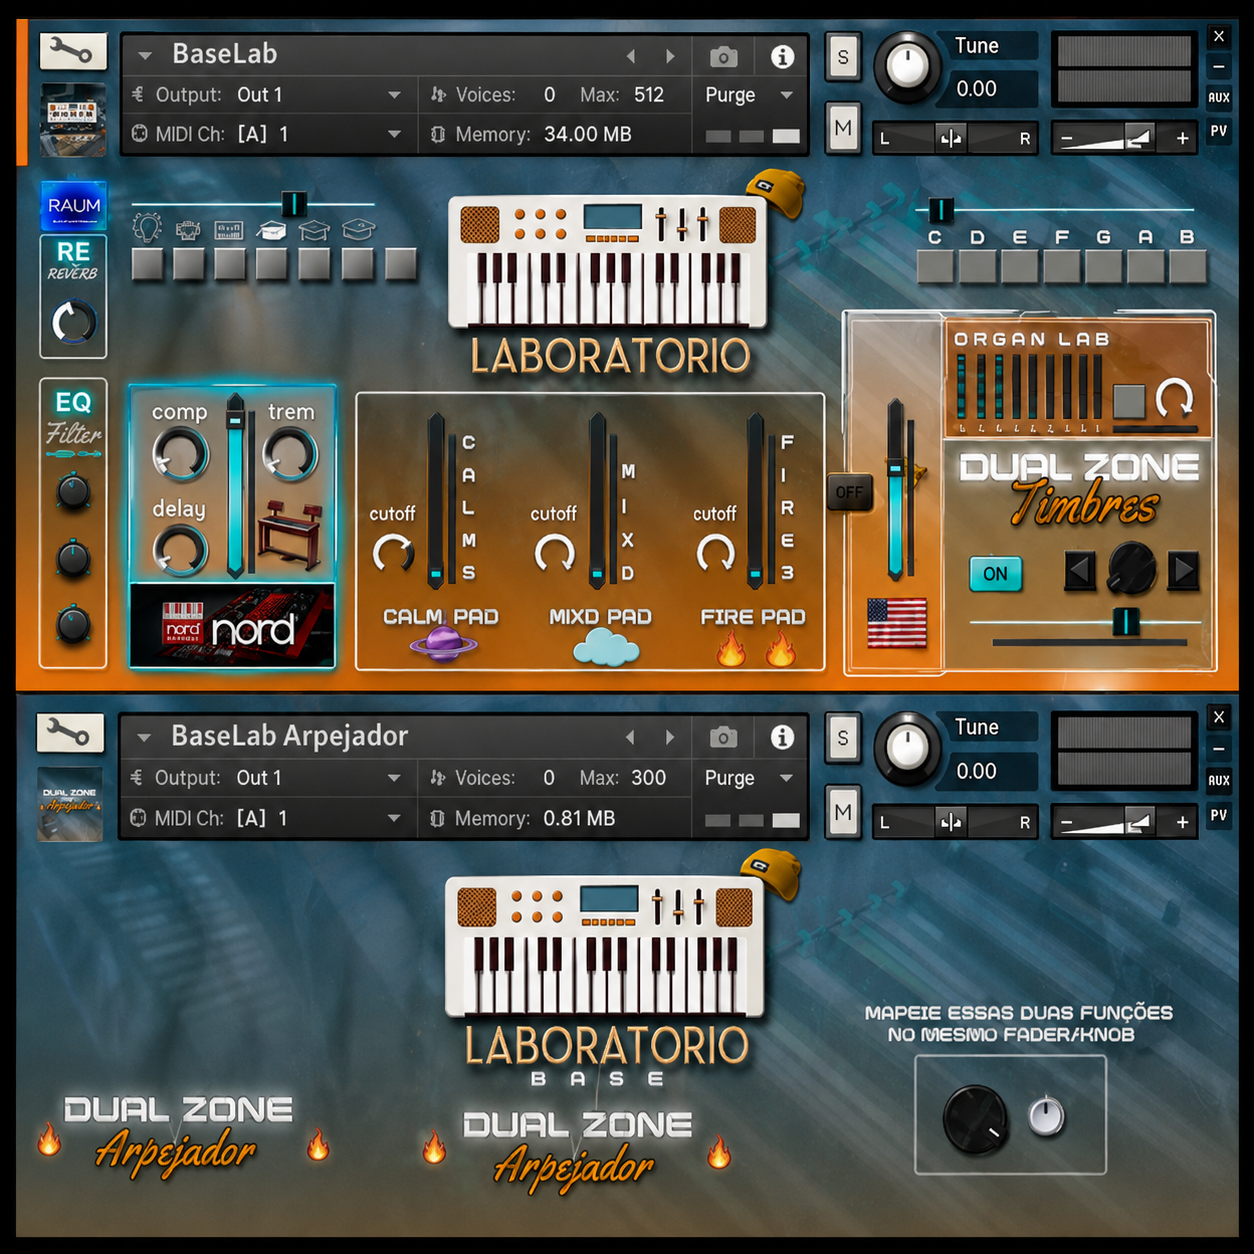Open BaseLab Arpejador MIDI Ch dropdown
Image resolution: width=1254 pixels, height=1254 pixels.
tap(394, 818)
